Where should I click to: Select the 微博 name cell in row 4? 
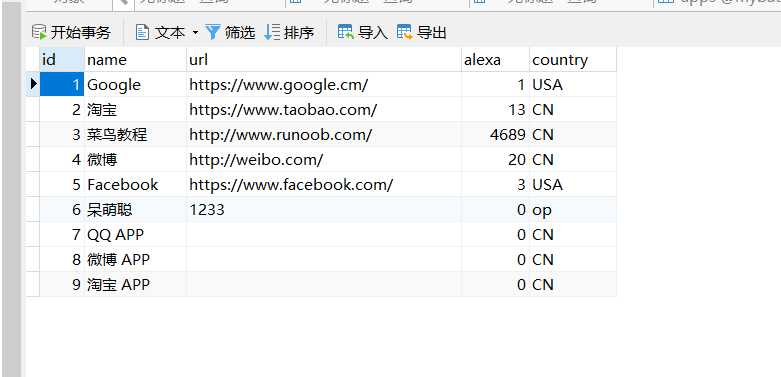coord(135,159)
